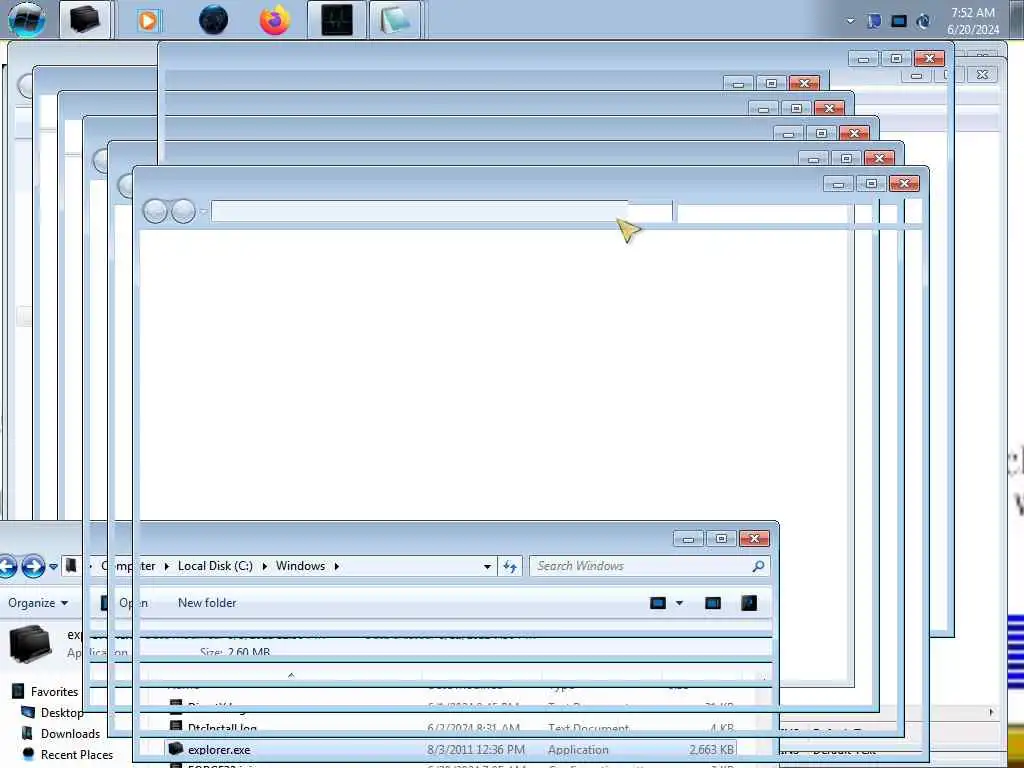Image resolution: width=1024 pixels, height=768 pixels.
Task: Open the Windows Start orb
Action: pyautogui.click(x=27, y=20)
